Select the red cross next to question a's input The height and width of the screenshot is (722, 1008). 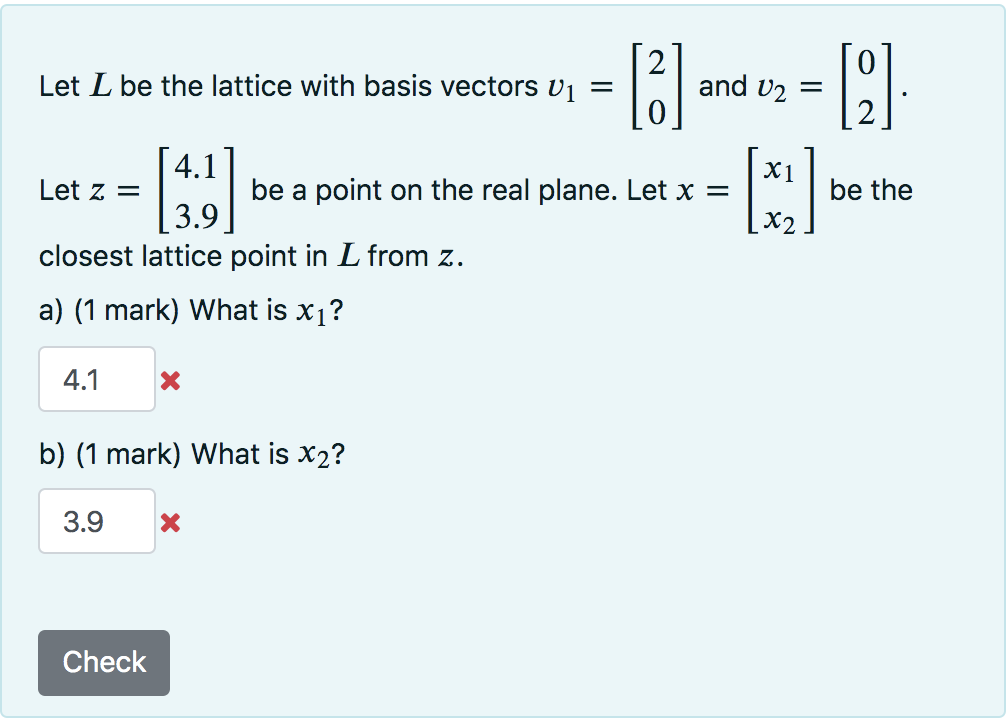pos(168,381)
